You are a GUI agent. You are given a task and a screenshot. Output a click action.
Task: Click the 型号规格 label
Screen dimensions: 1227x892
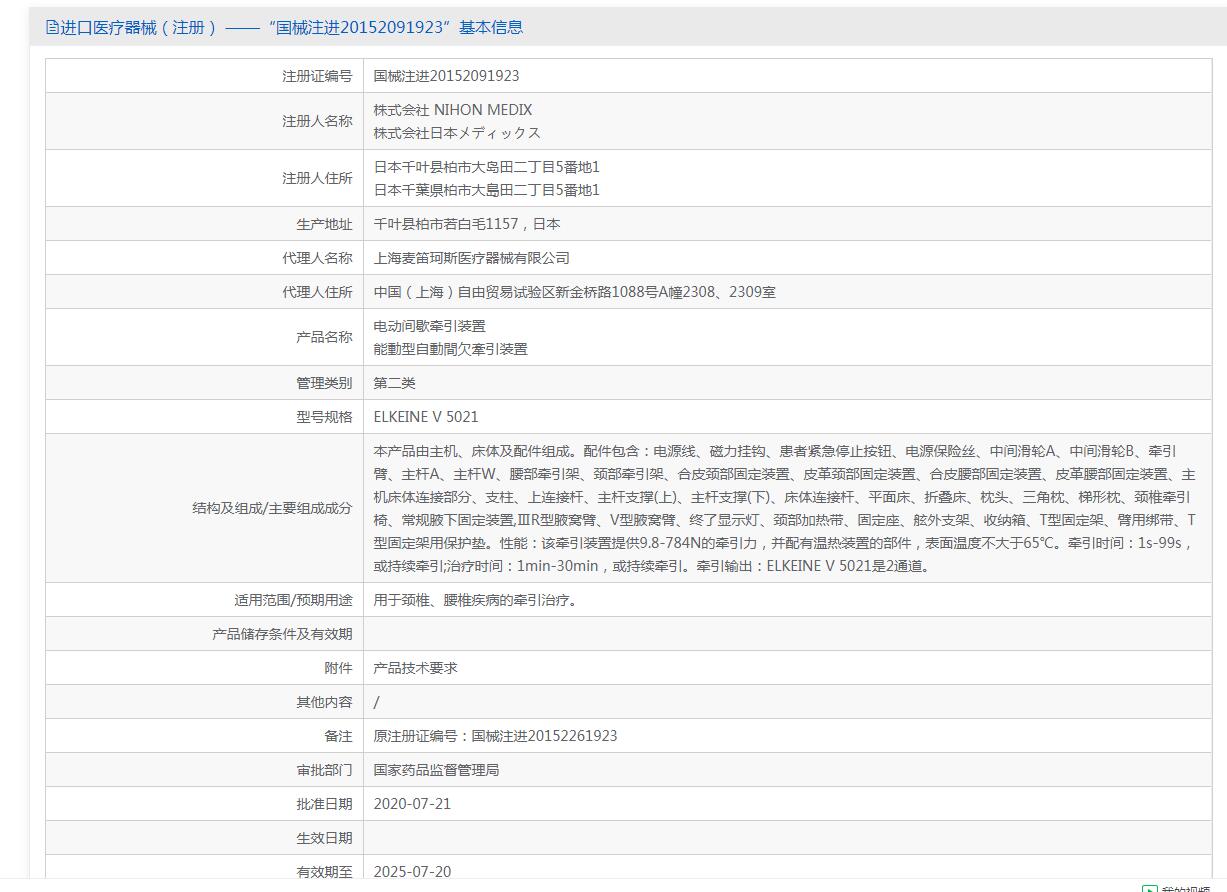point(324,417)
